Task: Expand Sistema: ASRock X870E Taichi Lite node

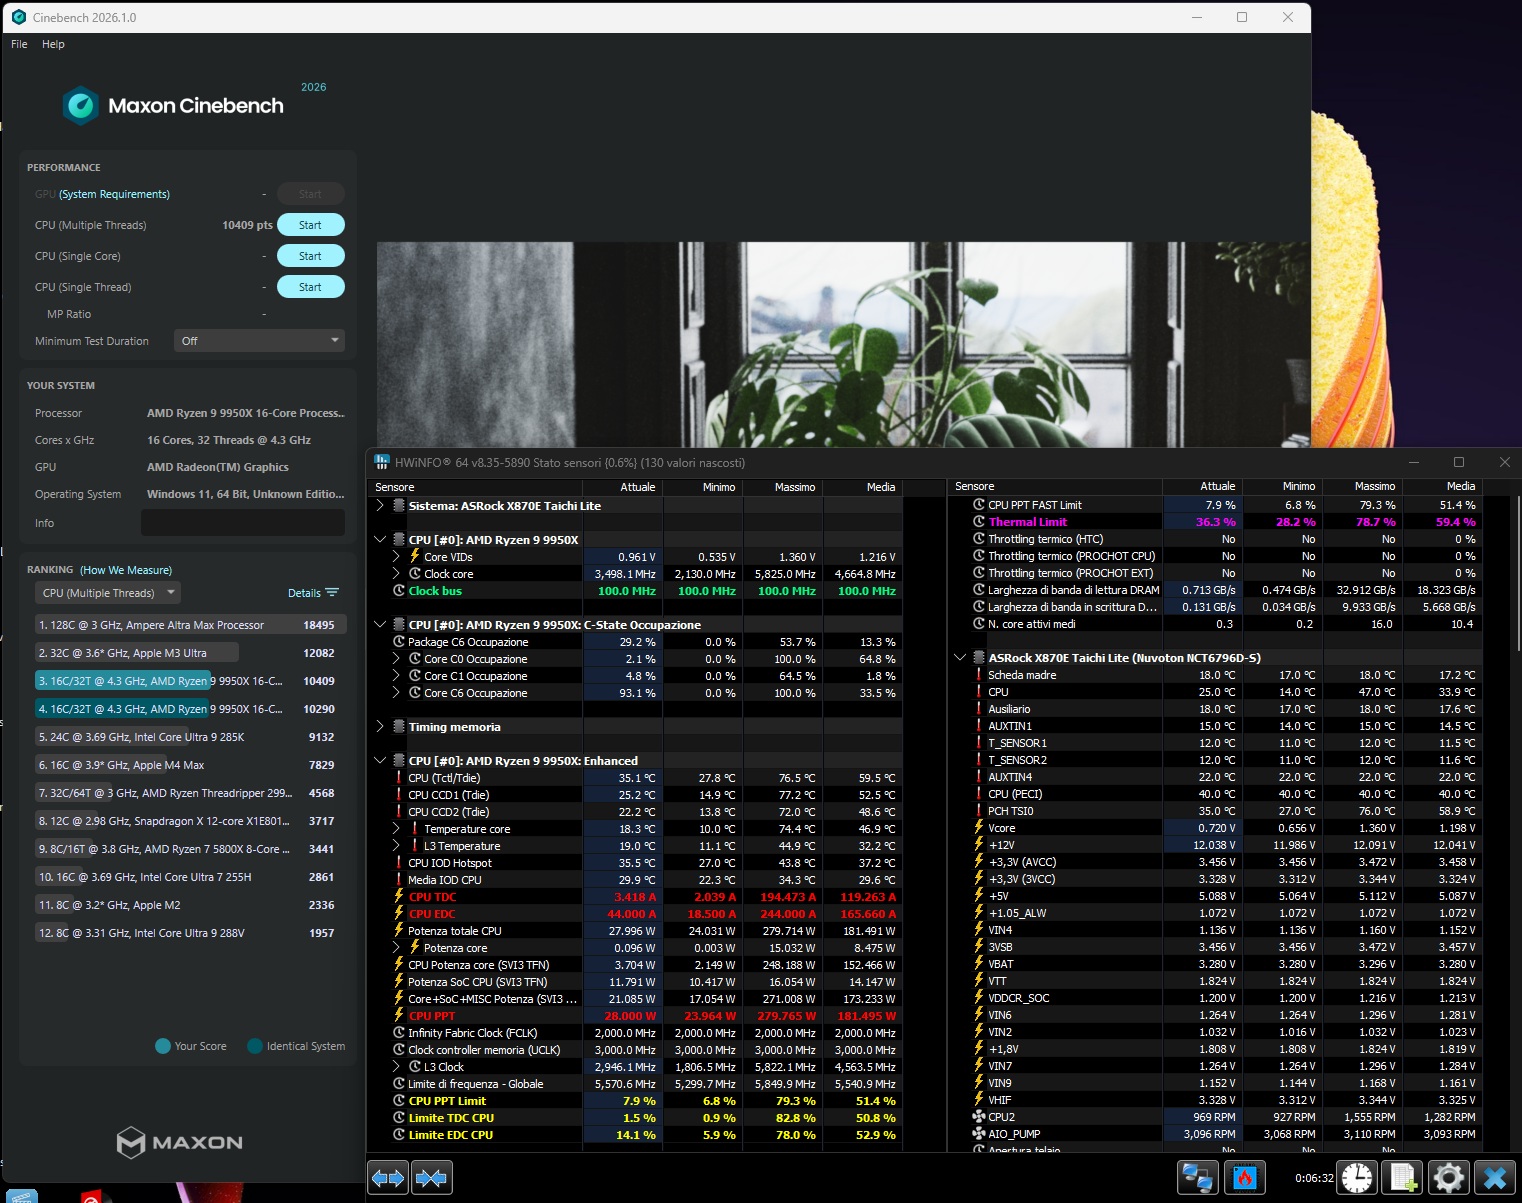Action: 380,506
